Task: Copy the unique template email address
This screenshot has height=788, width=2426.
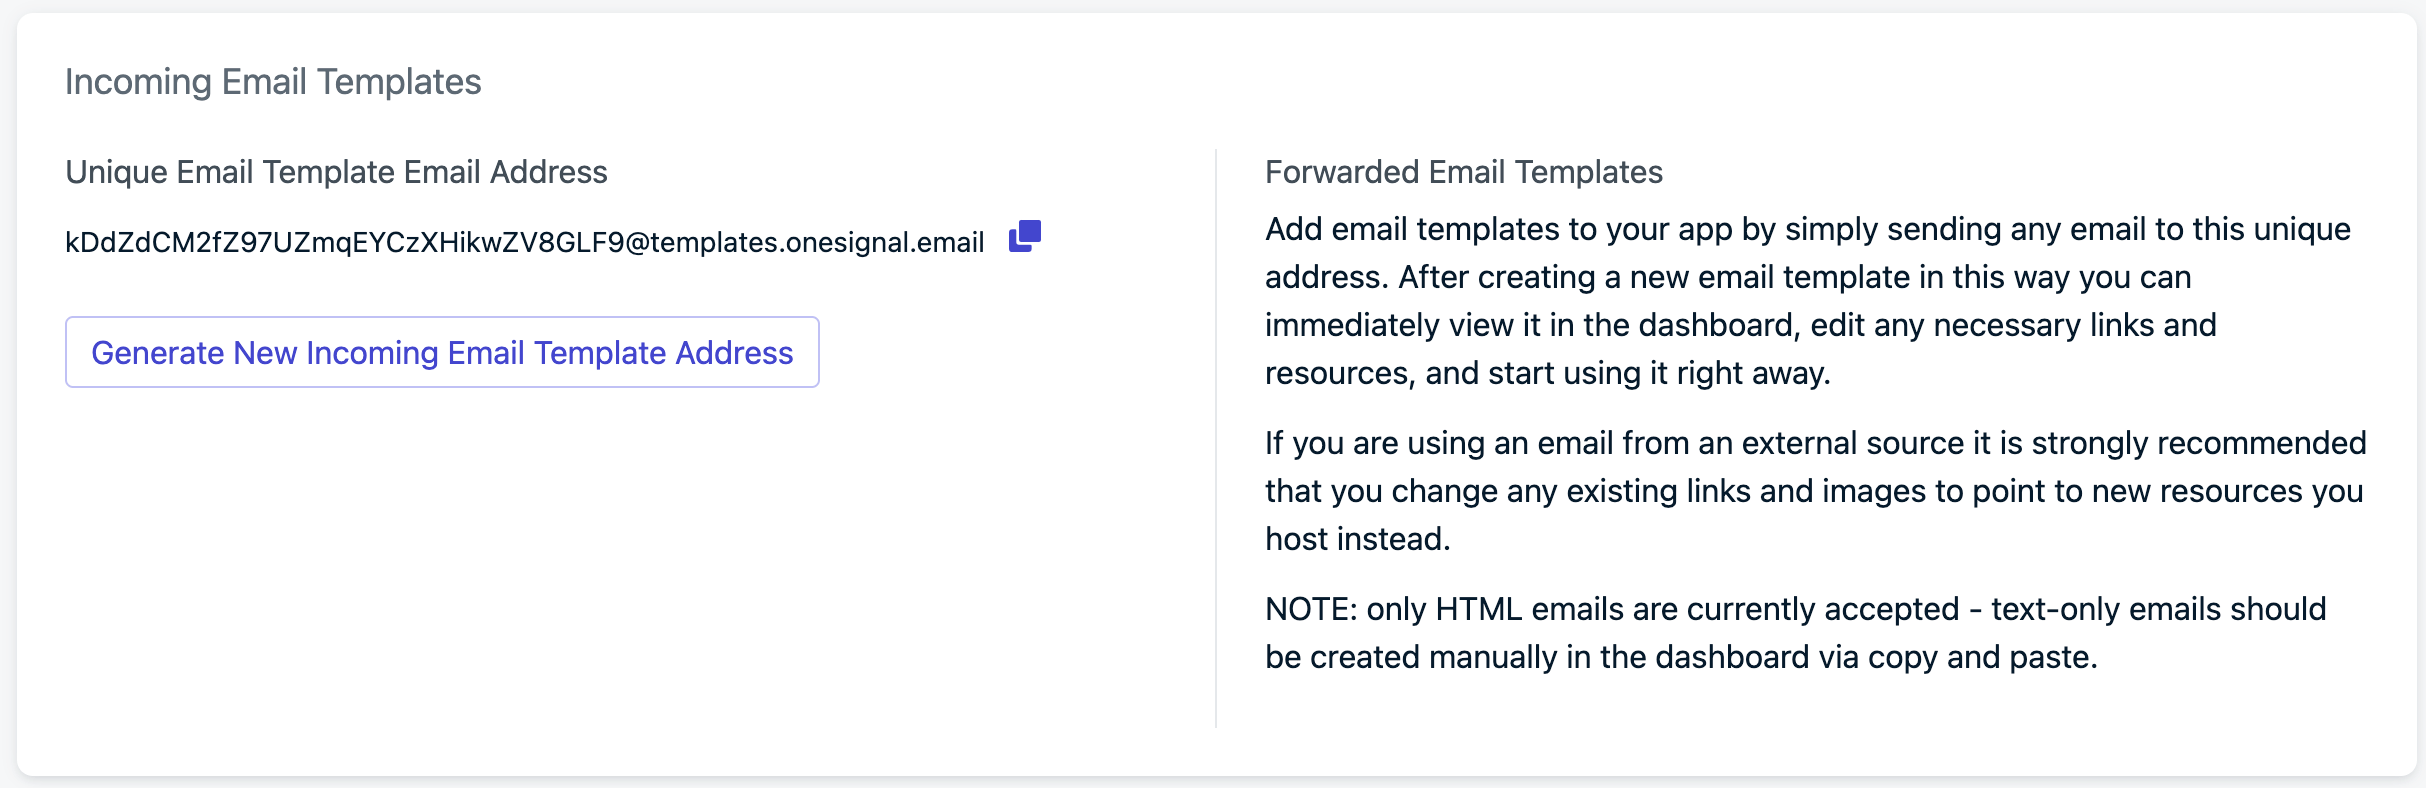Action: click(x=1025, y=237)
